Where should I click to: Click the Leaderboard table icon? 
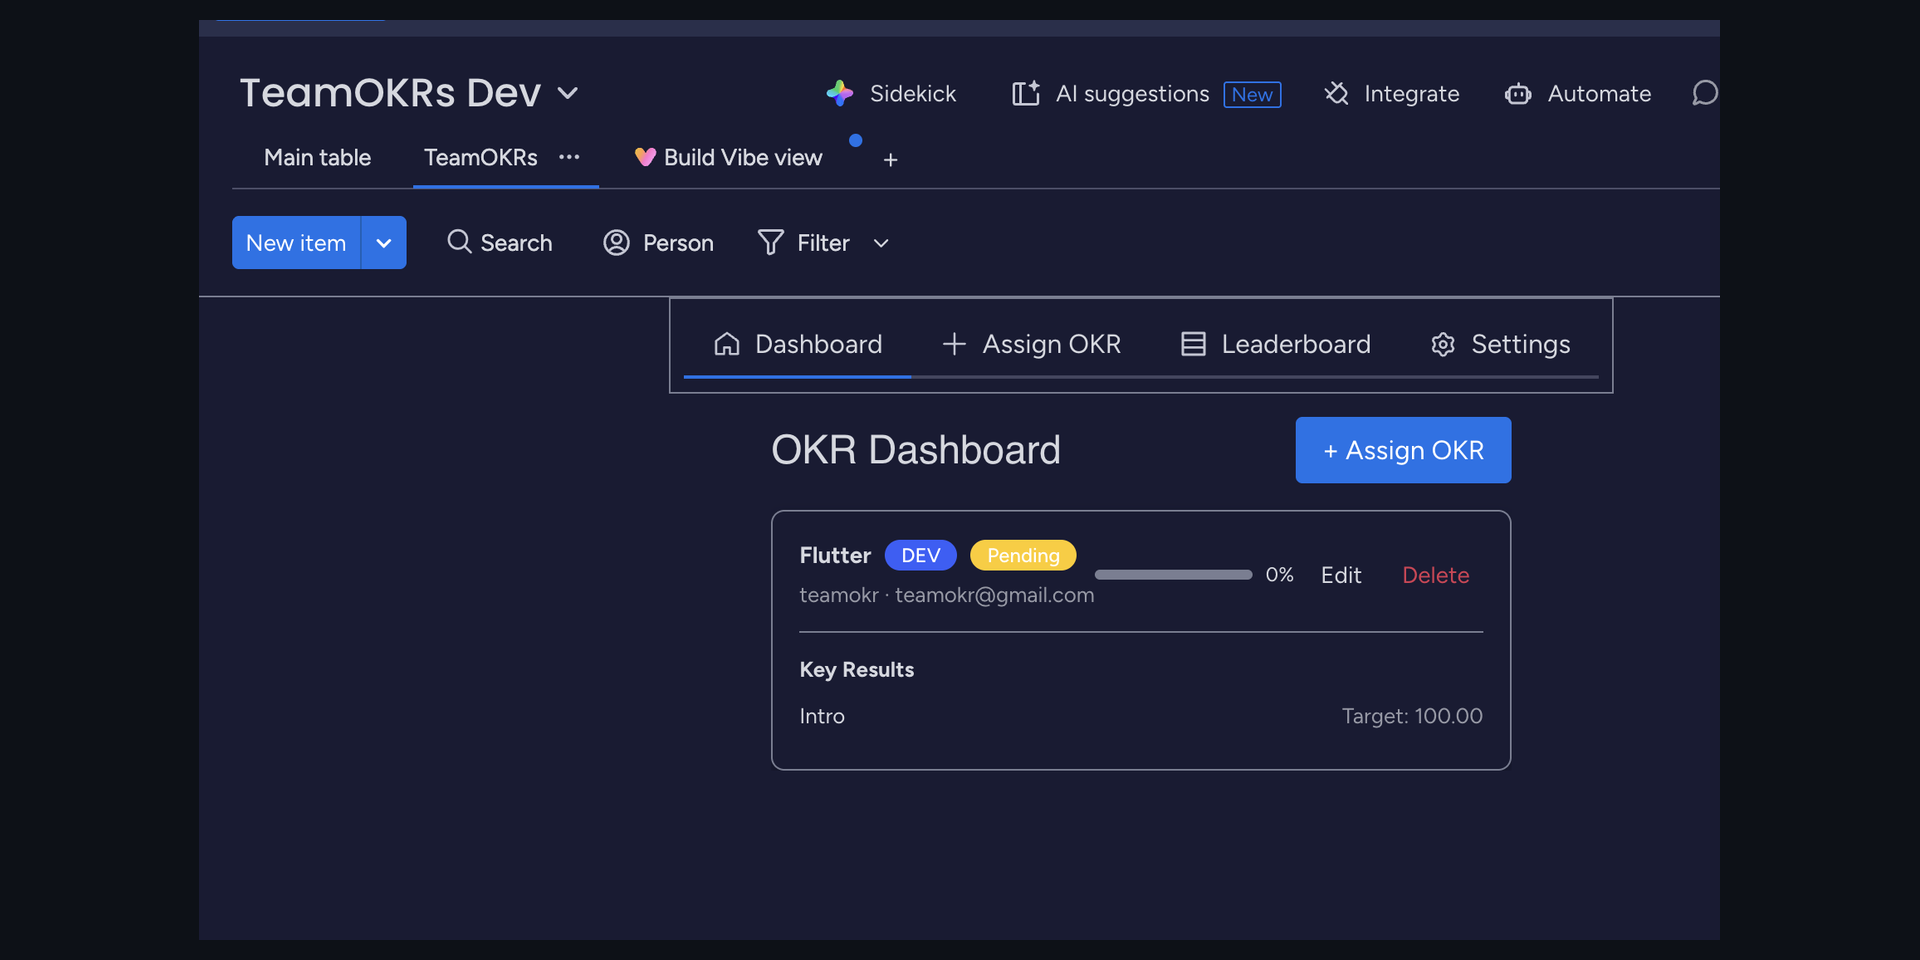pyautogui.click(x=1193, y=344)
